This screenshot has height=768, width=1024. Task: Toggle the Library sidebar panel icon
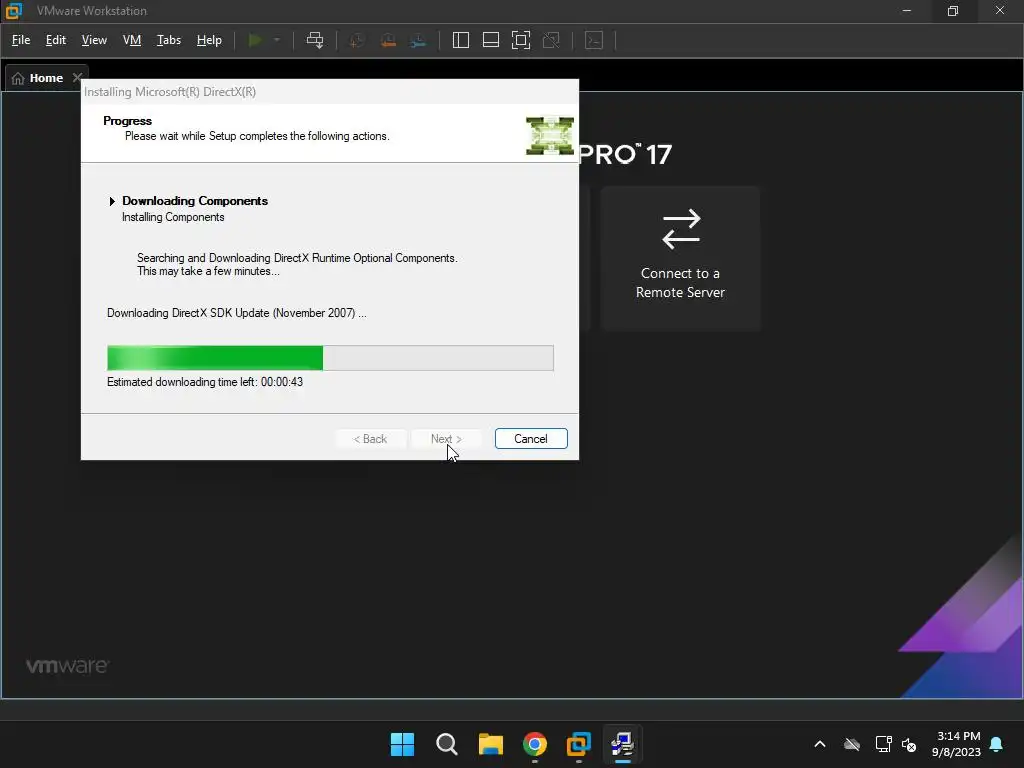click(x=460, y=40)
